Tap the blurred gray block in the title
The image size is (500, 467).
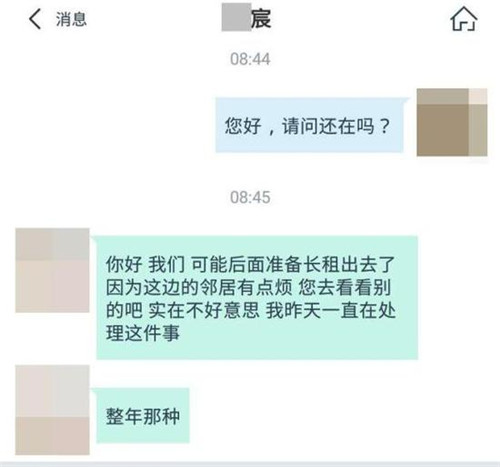click(x=236, y=17)
